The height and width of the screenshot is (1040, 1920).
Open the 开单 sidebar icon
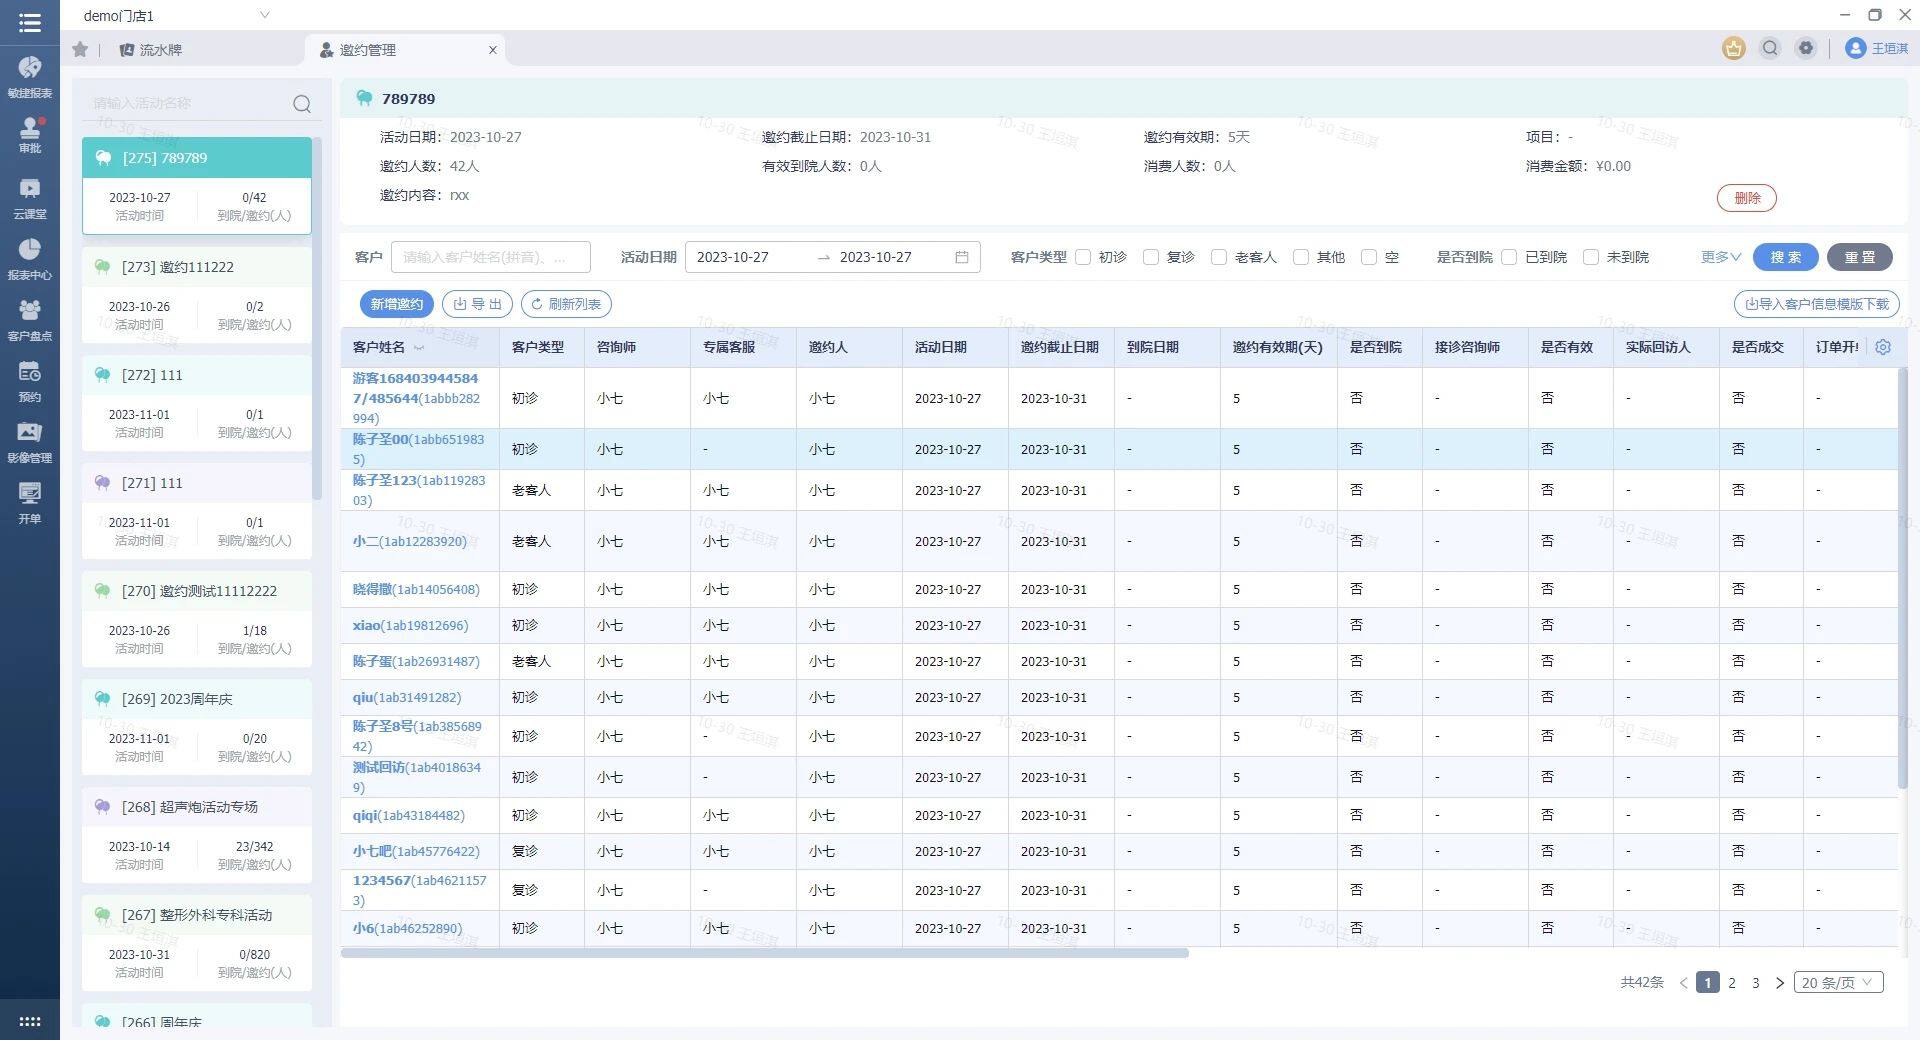coord(30,503)
